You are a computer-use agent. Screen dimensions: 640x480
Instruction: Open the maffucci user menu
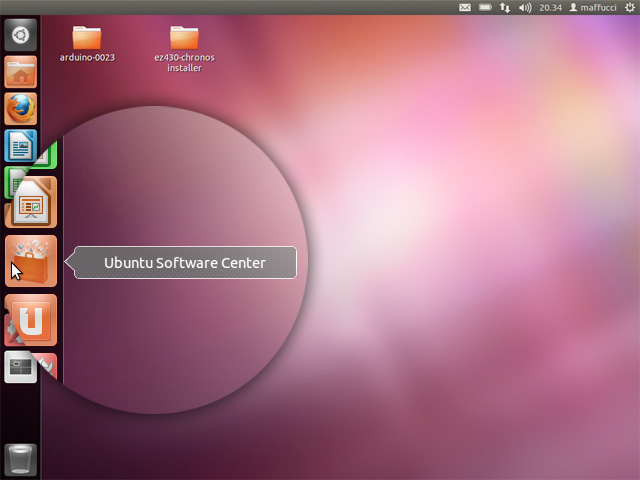pos(592,7)
